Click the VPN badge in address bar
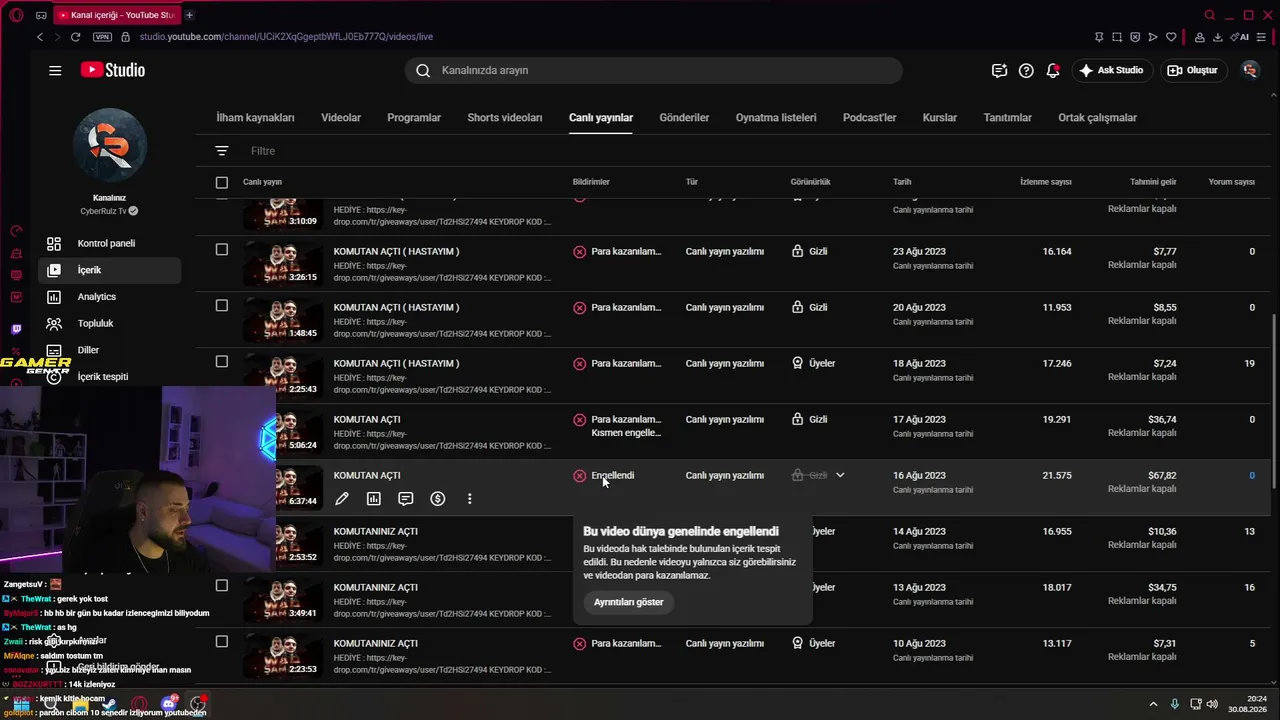Screen dimensions: 1280x720 pyautogui.click(x=102, y=37)
